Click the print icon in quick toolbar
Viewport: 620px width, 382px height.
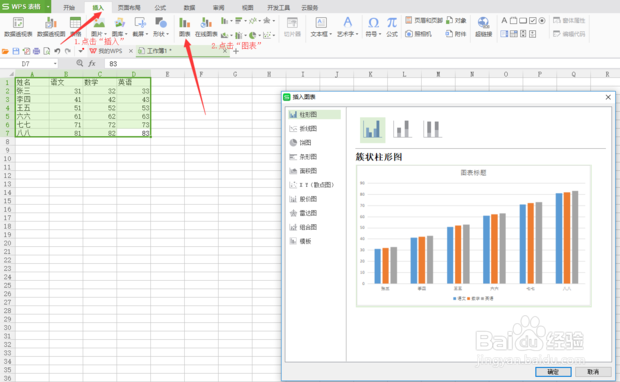(x=36, y=51)
